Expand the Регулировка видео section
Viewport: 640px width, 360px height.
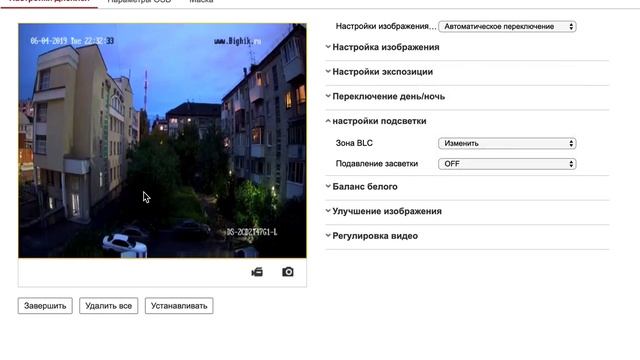(375, 236)
